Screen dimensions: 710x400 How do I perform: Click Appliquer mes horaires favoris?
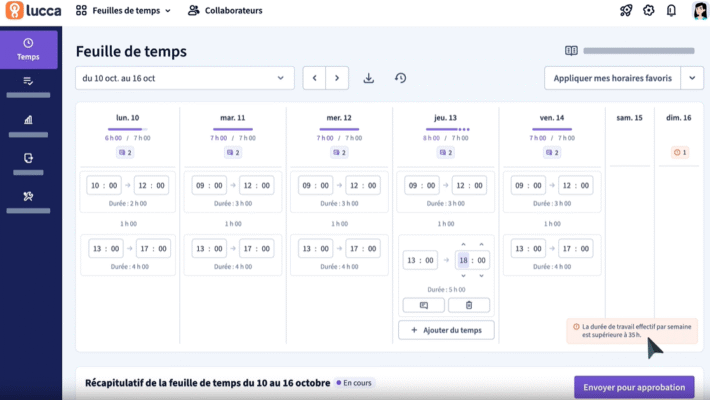pos(612,78)
